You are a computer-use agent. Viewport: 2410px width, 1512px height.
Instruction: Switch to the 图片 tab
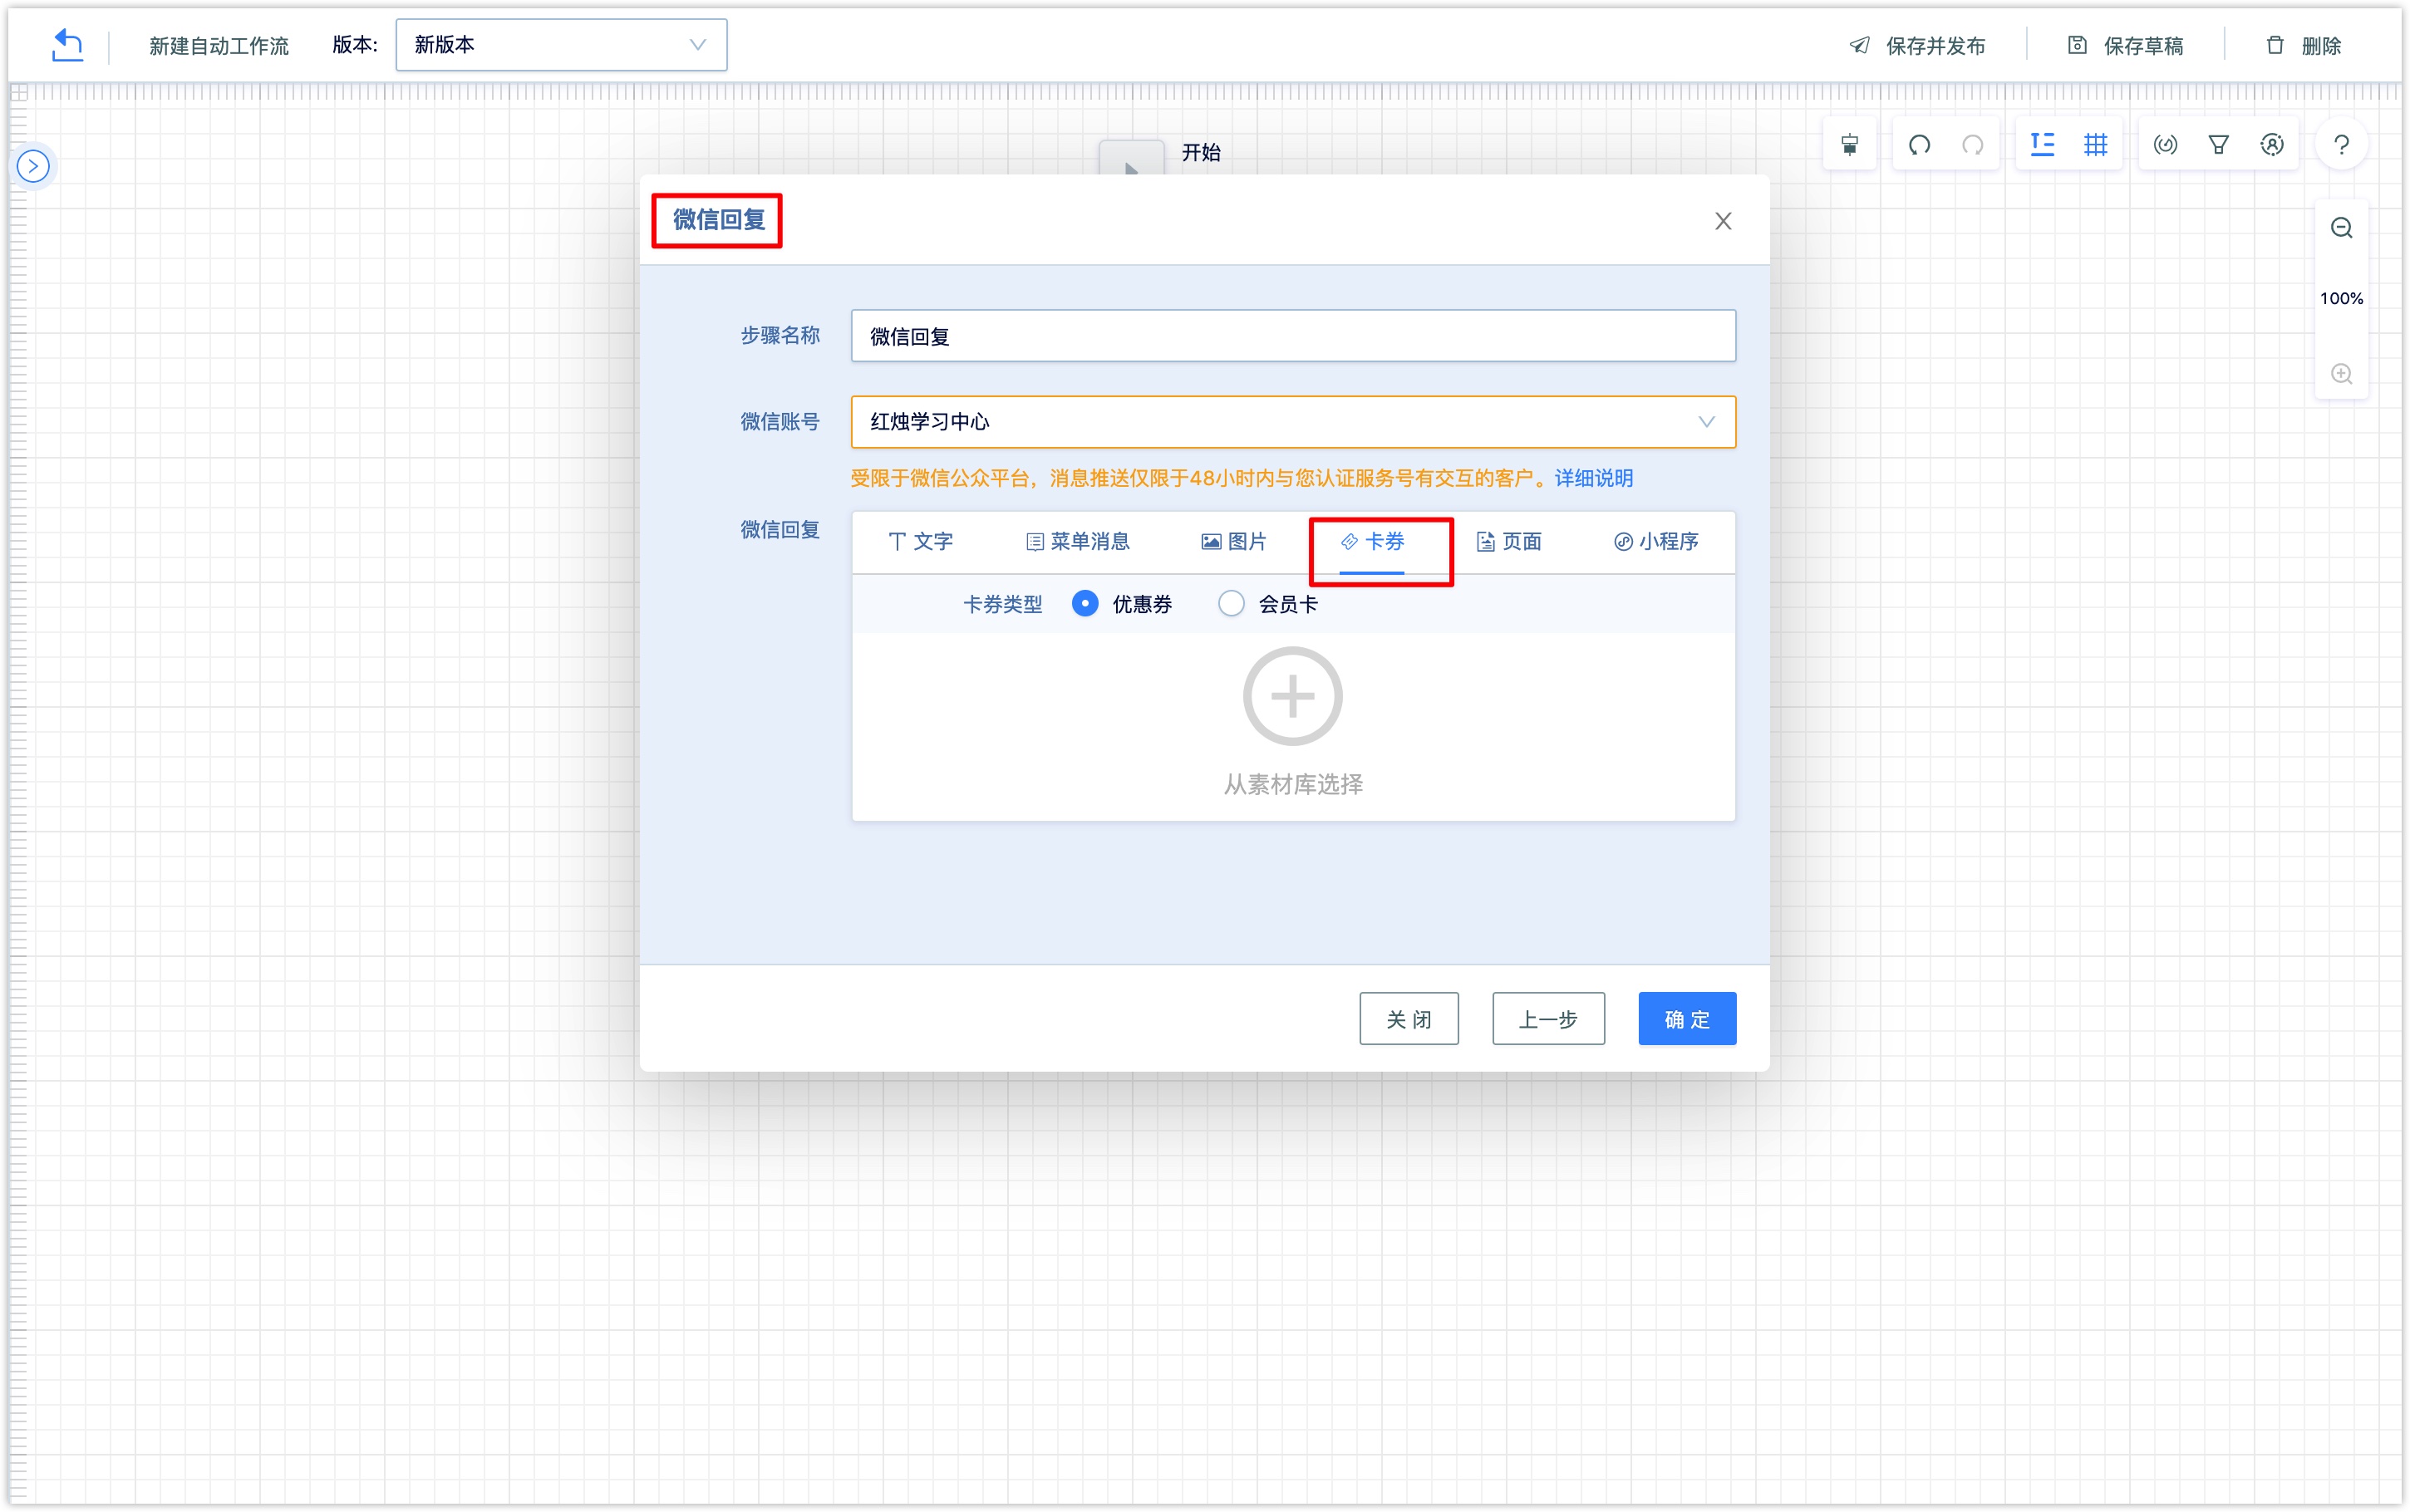pos(1233,542)
